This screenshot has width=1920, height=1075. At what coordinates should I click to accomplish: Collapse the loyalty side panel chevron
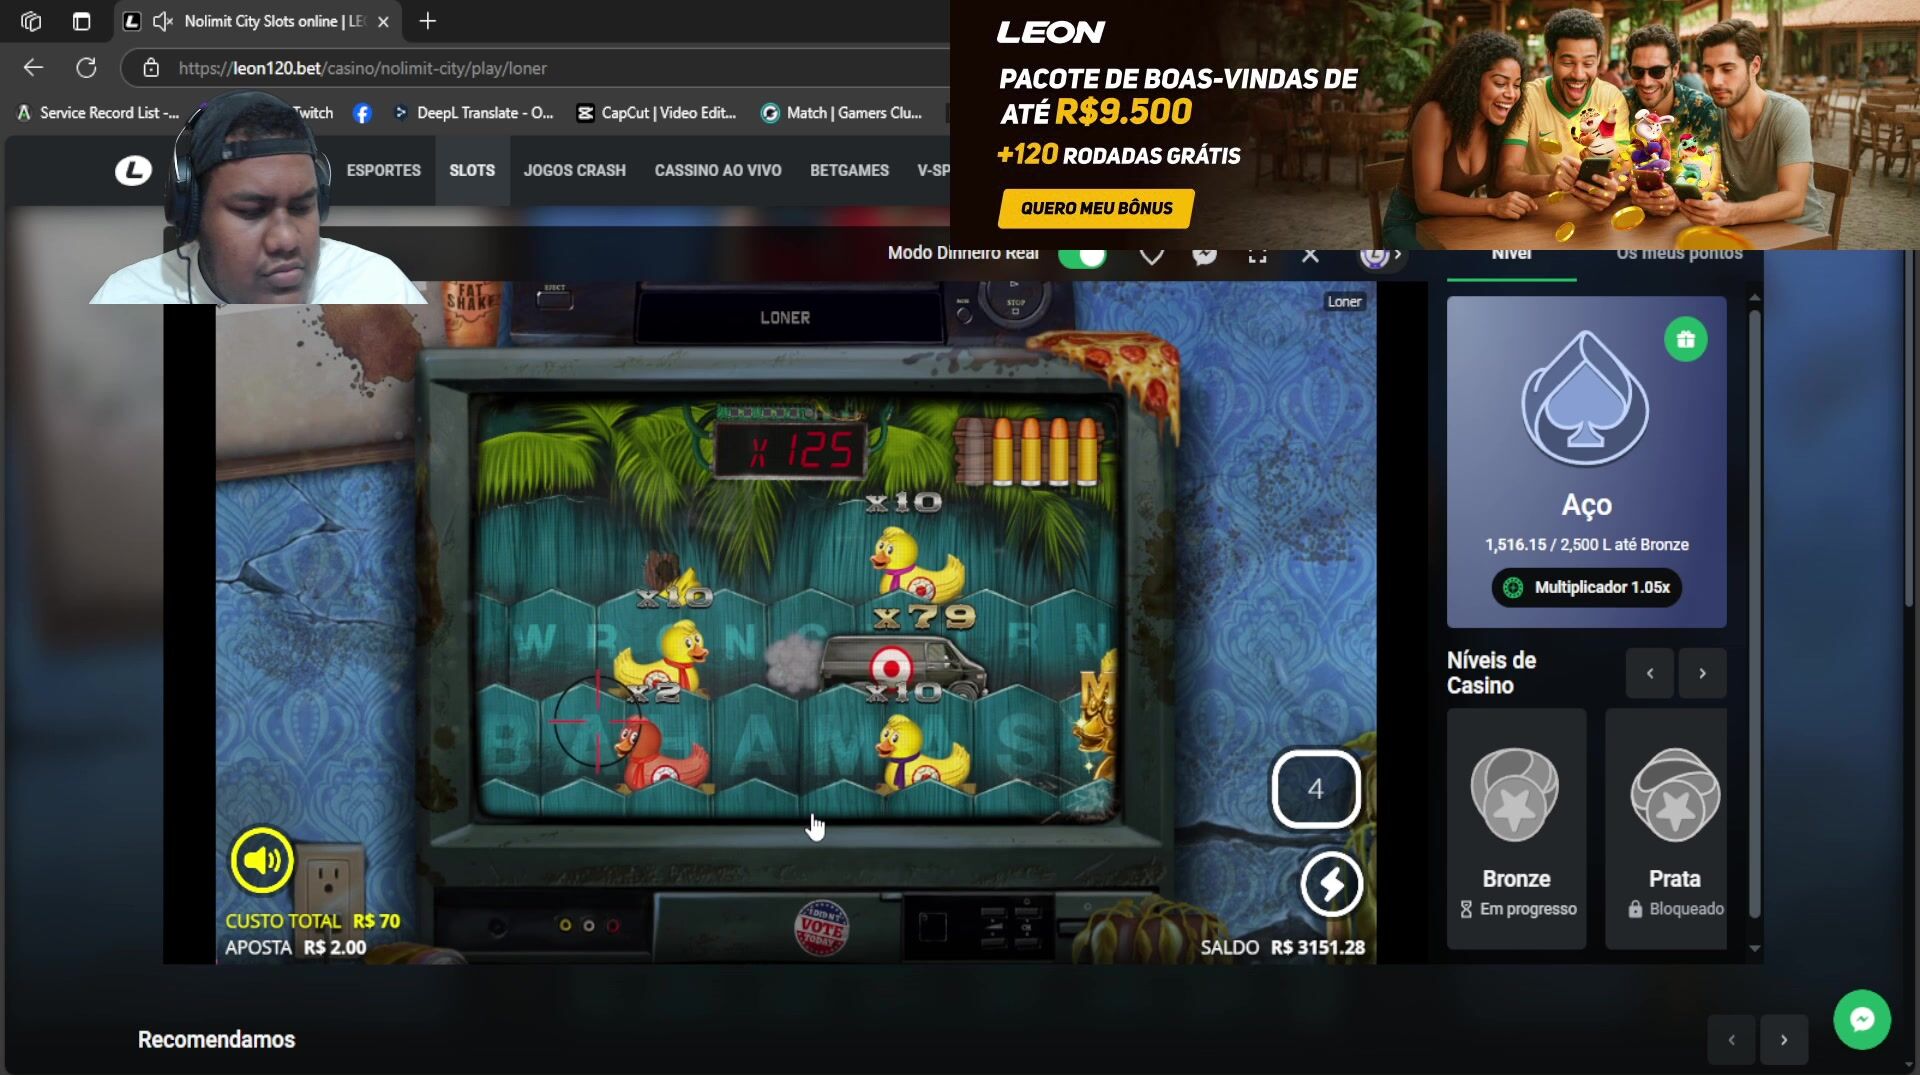tap(1397, 256)
